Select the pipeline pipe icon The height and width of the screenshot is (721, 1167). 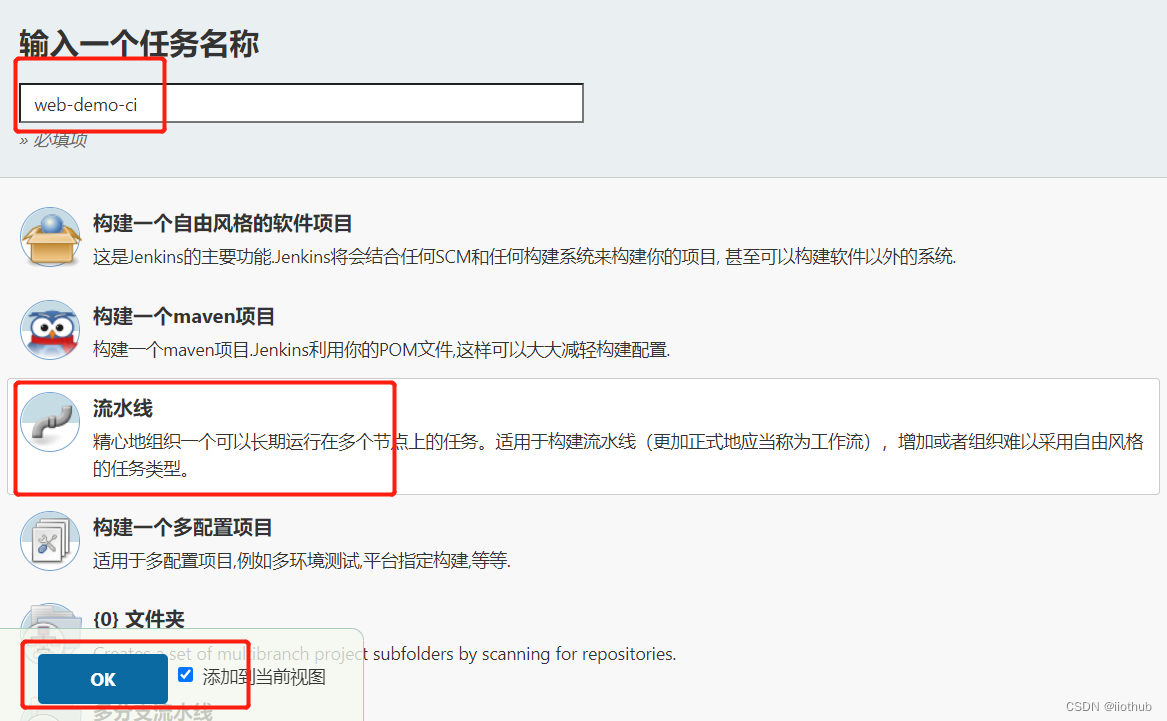(51, 422)
